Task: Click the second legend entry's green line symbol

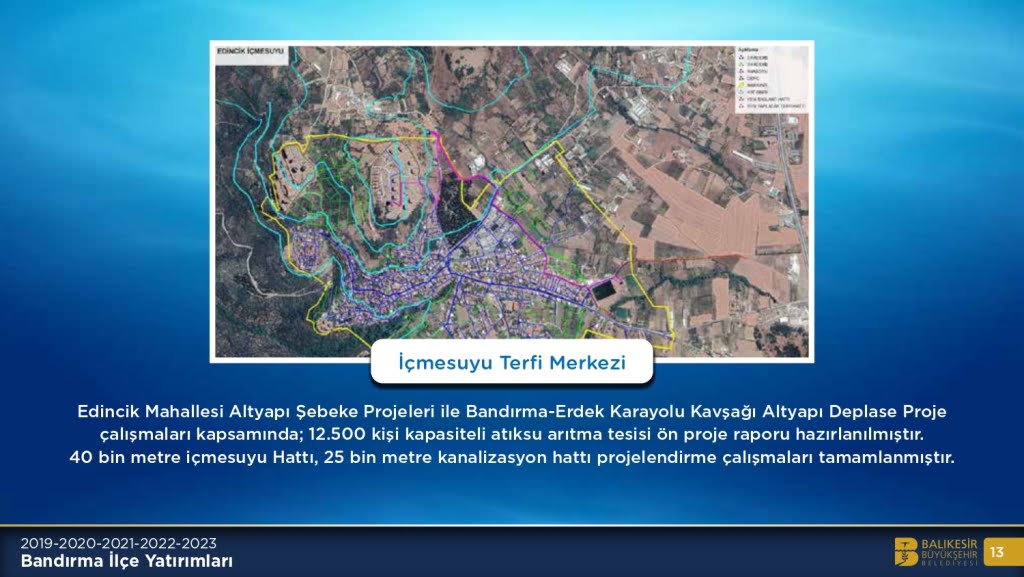Action: tap(744, 63)
